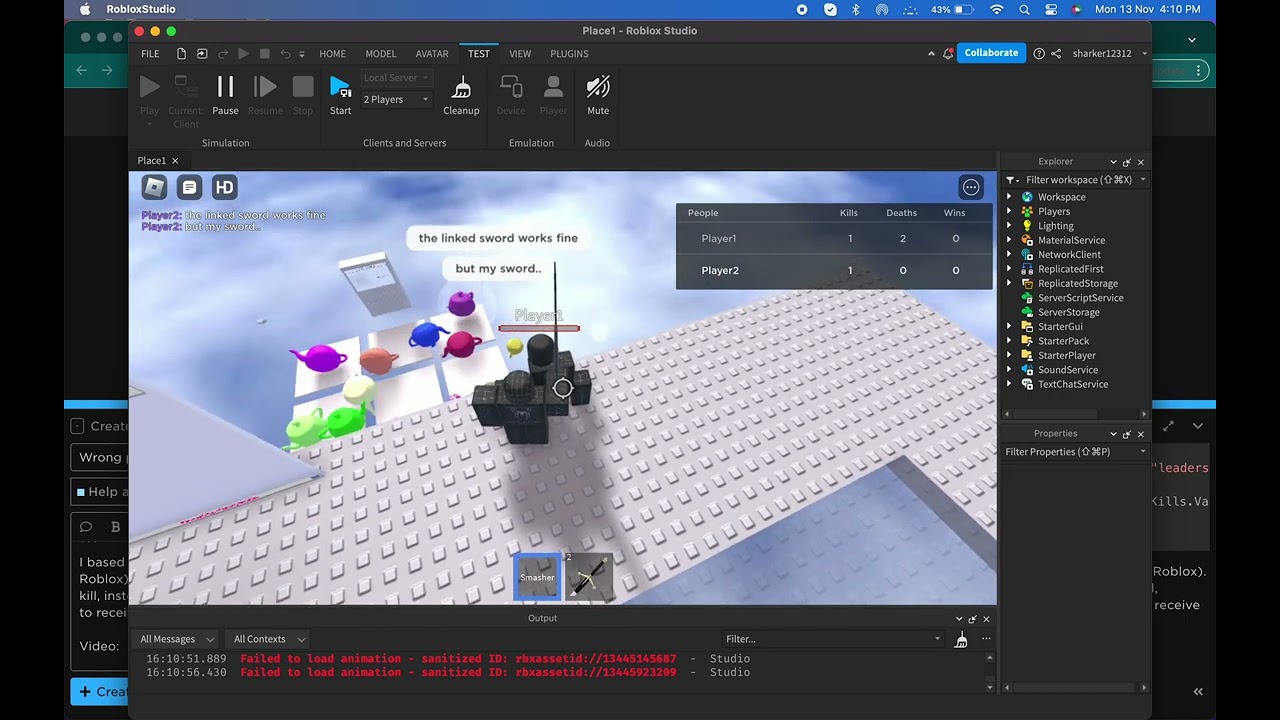This screenshot has width=1280, height=720.
Task: Switch to the AVATAR tab
Action: click(432, 54)
